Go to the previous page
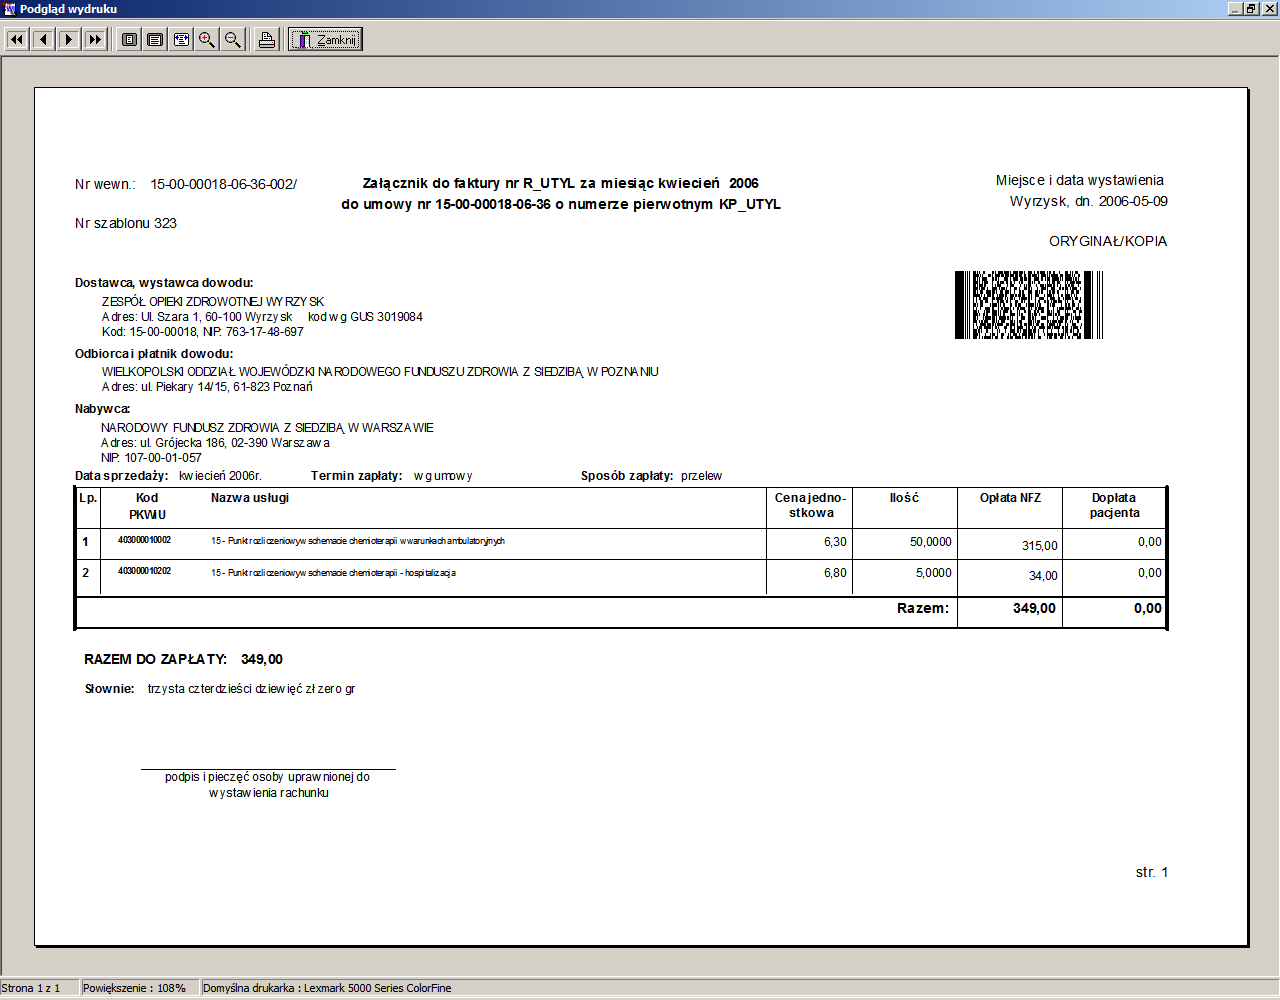 [x=43, y=40]
